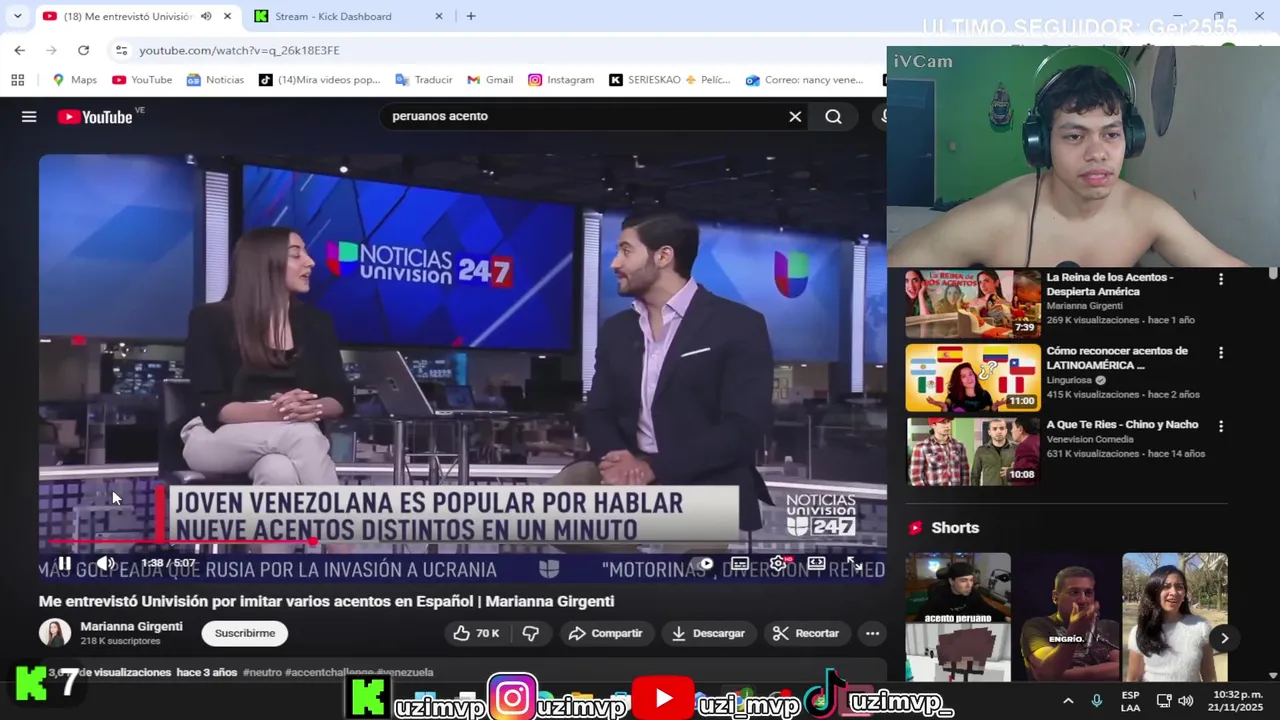Screen dimensions: 1280x720
Task: Open the Linguriosa channel link
Action: [1069, 380]
